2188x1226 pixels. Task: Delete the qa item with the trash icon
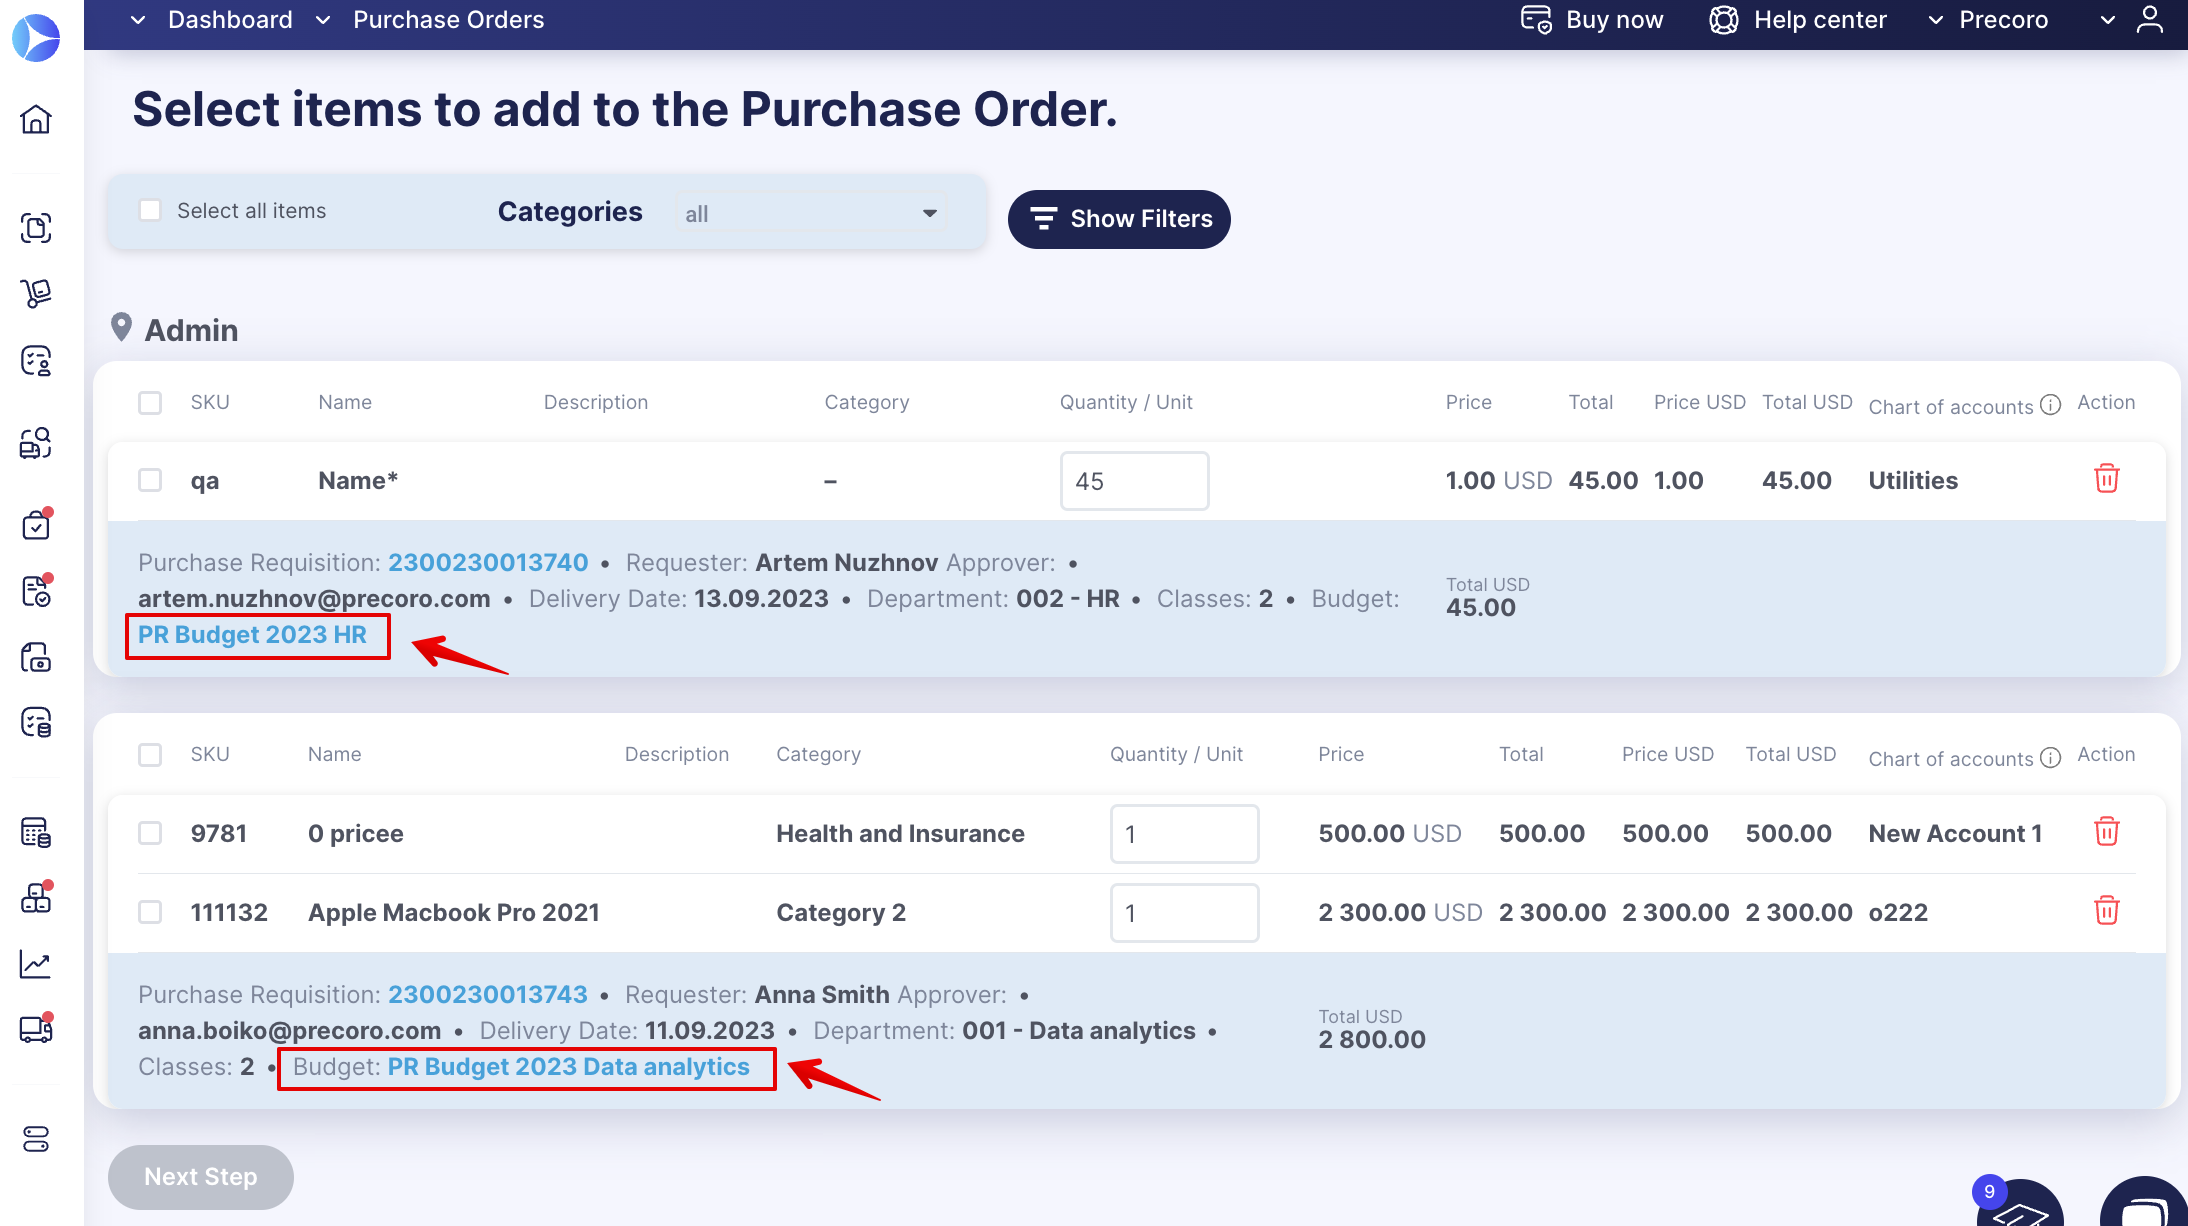click(x=2106, y=479)
